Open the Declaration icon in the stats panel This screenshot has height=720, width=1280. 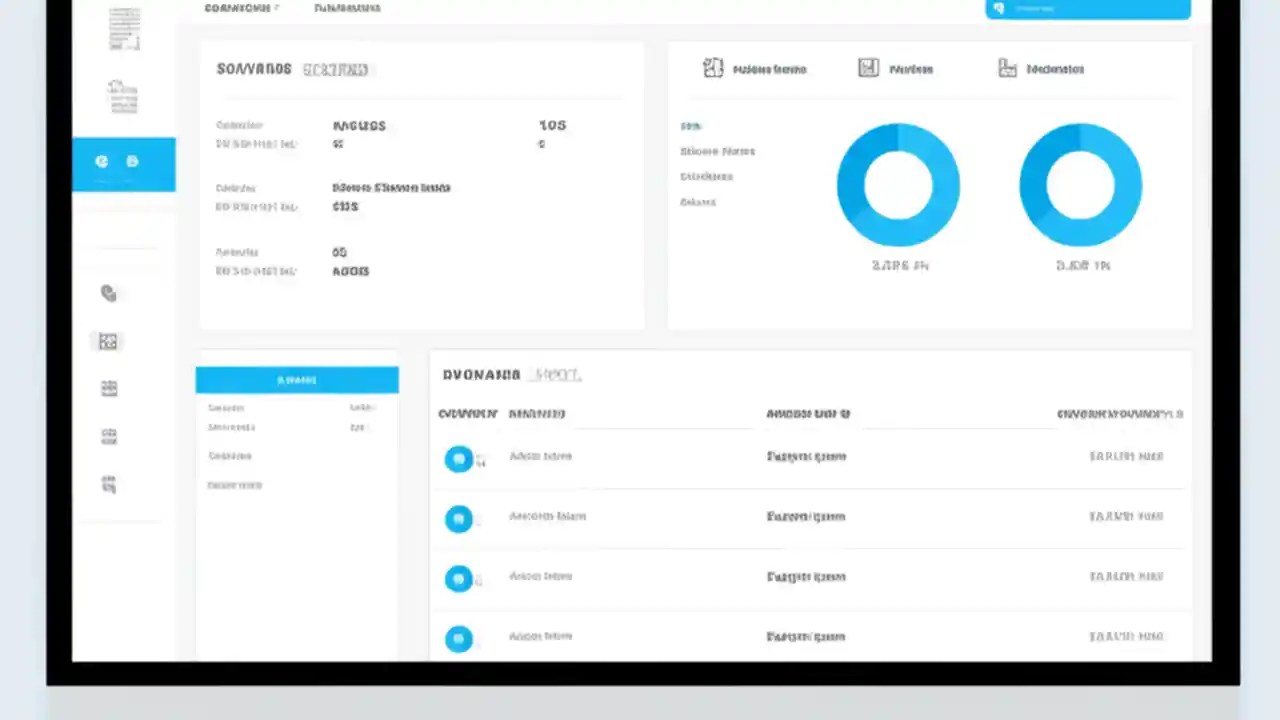(1007, 68)
